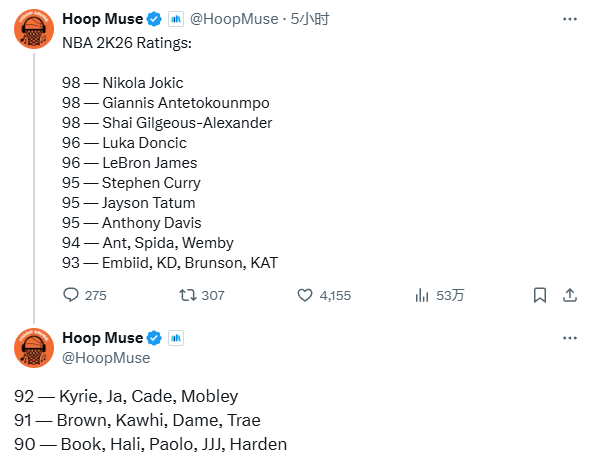Click the affiliate badge in the second tweet
Image resolution: width=594 pixels, height=466 pixels.
(x=176, y=338)
